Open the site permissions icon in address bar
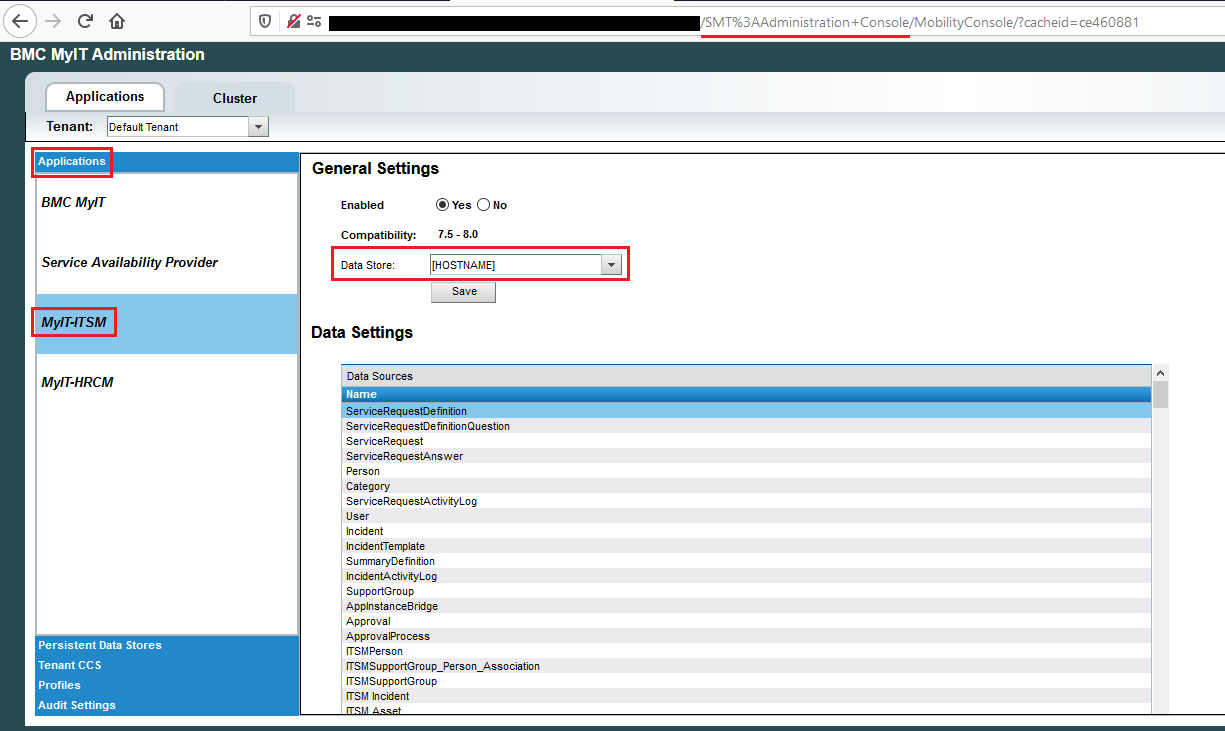The image size is (1225, 731). coord(314,21)
